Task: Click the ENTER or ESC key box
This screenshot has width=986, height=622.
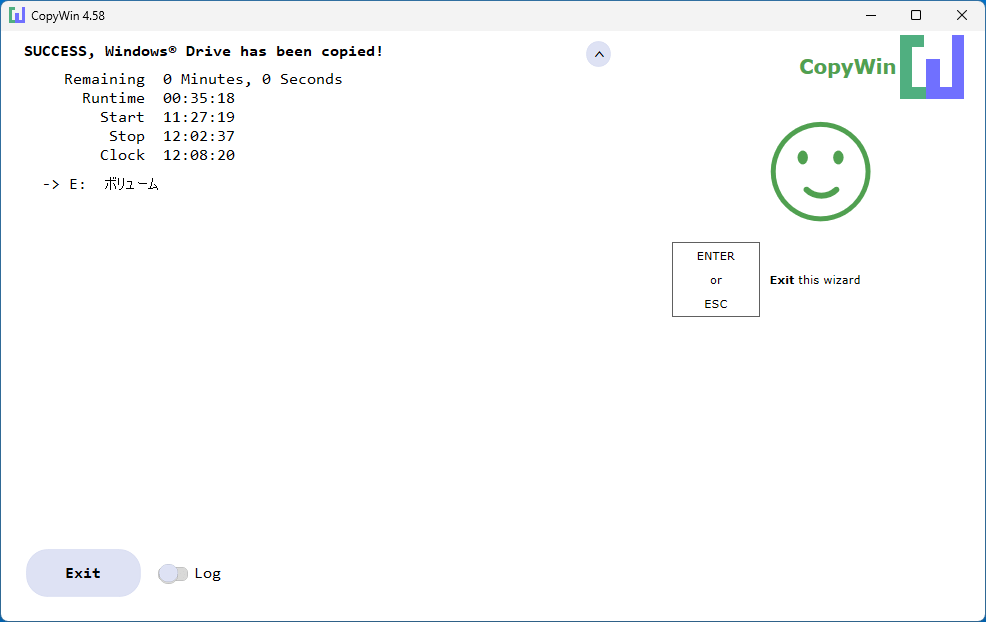Action: (x=716, y=279)
